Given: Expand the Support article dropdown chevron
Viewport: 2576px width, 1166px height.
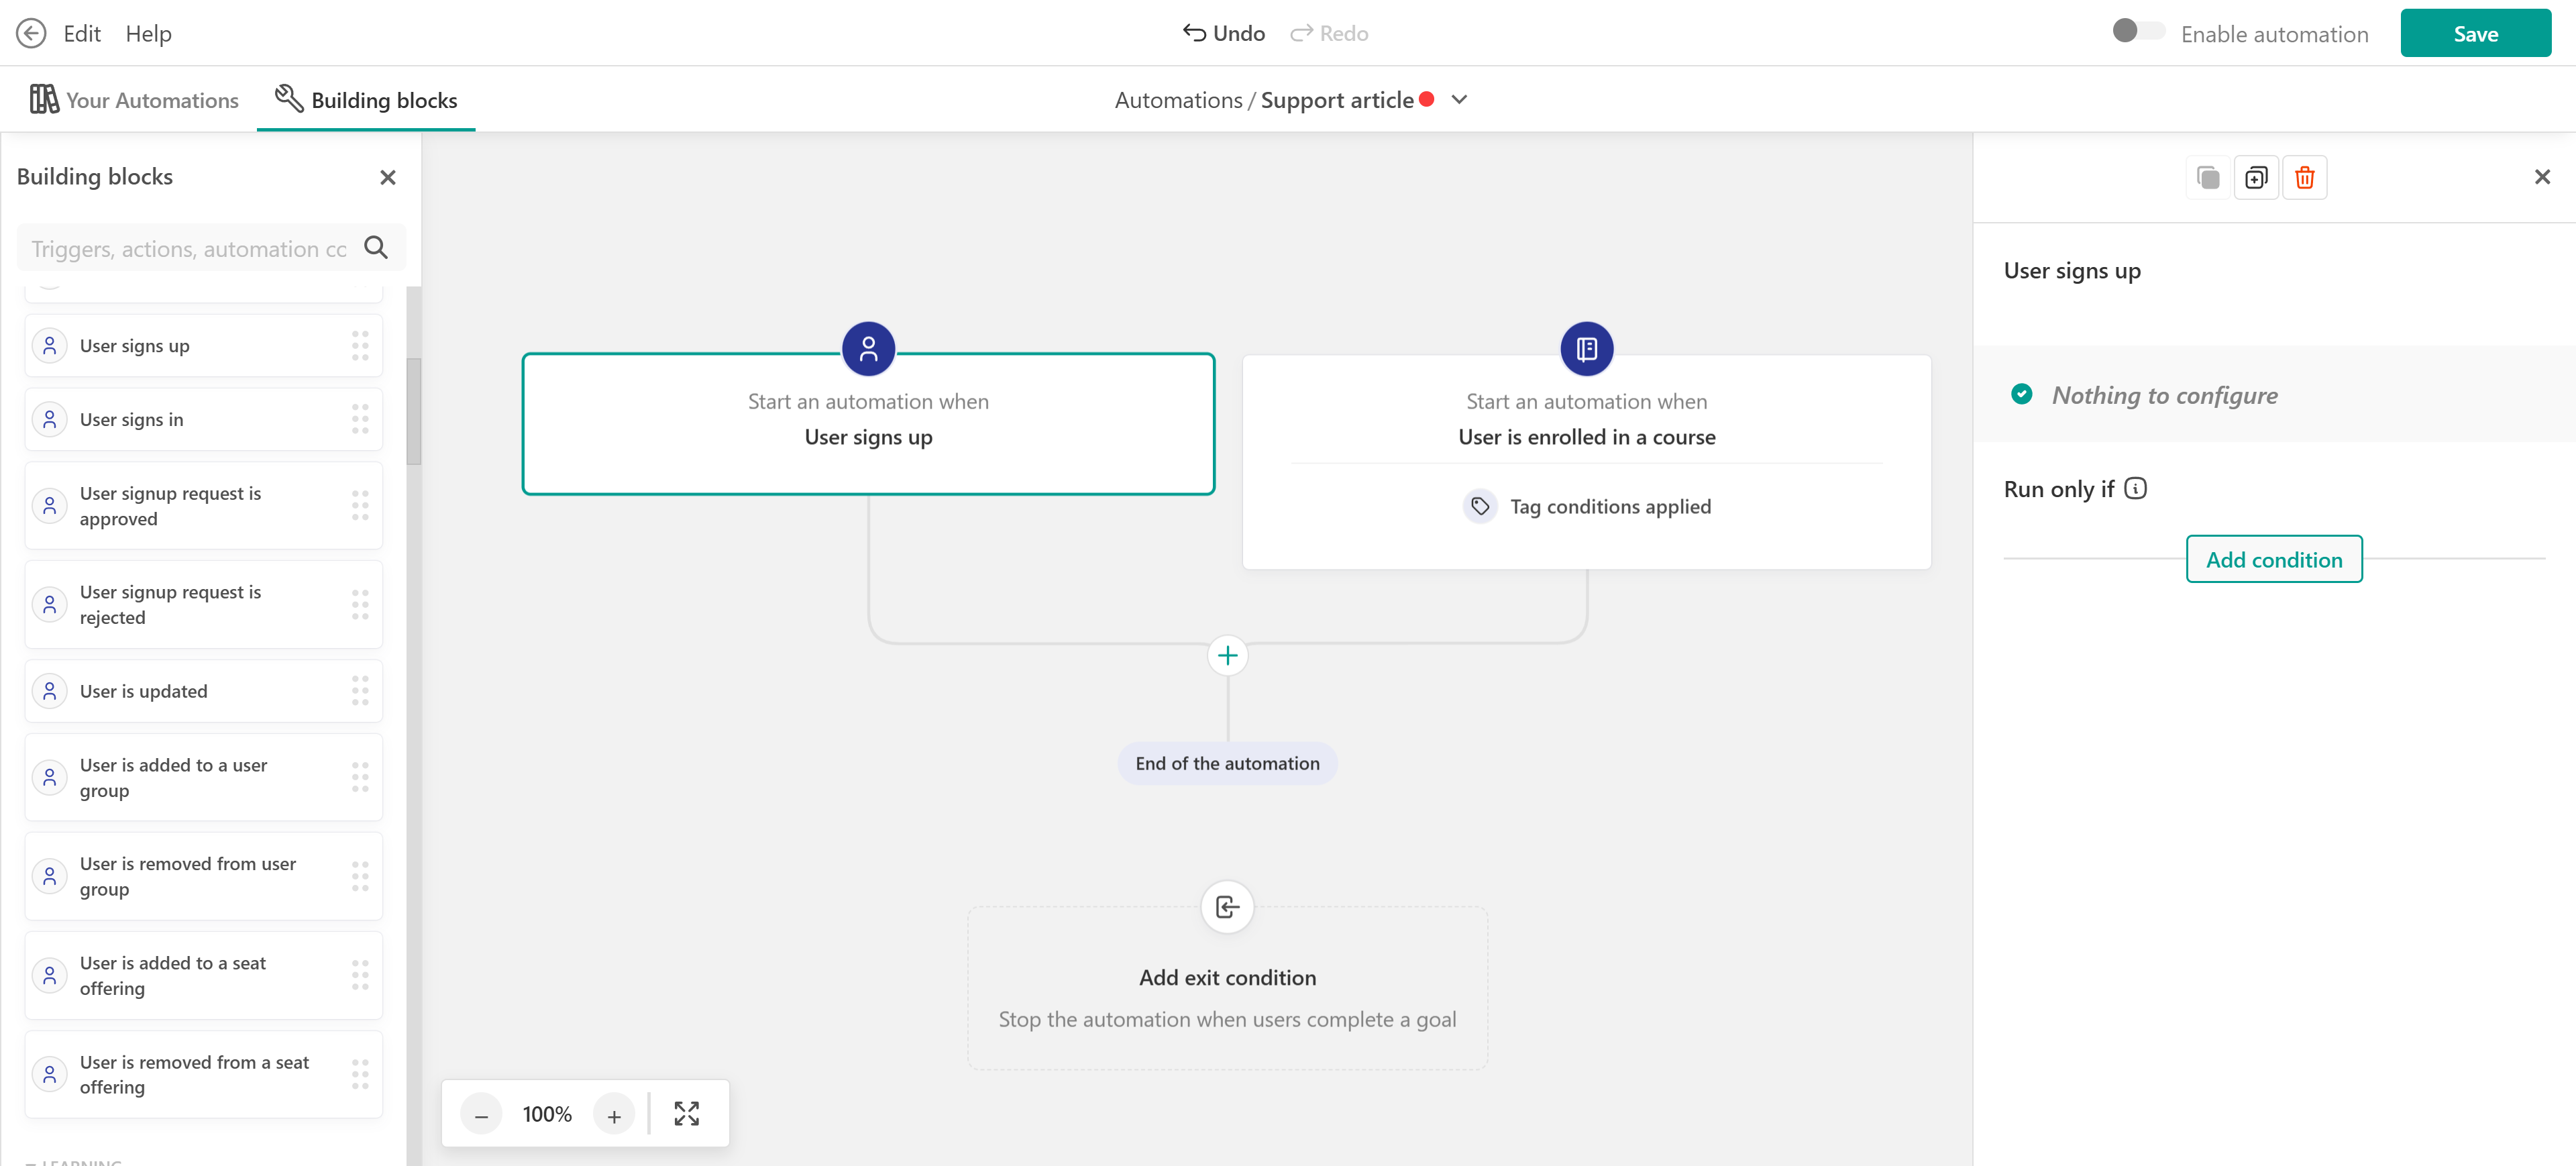Looking at the screenshot, I should pos(1459,100).
